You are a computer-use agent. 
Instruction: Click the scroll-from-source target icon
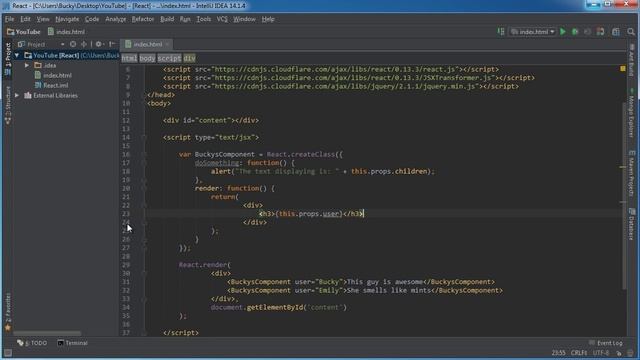[x=73, y=44]
